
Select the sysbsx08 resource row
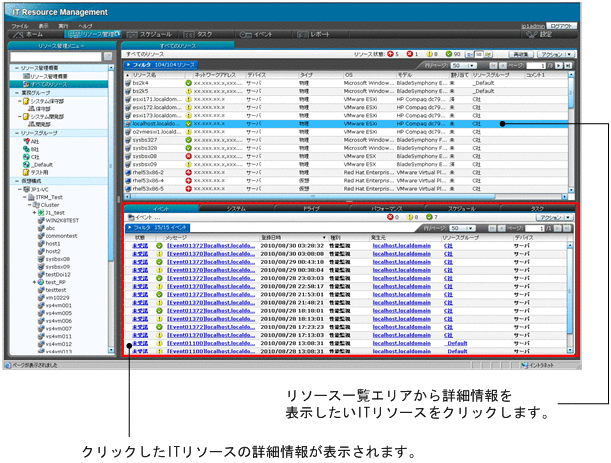(x=346, y=156)
